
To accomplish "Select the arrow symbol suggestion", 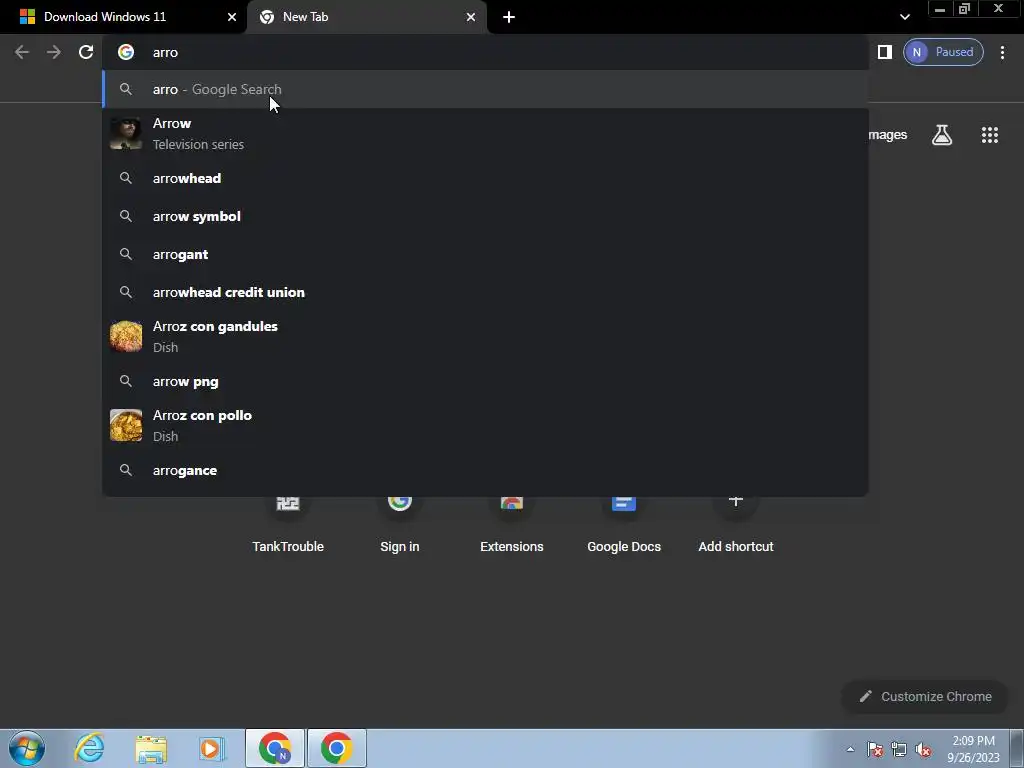I will [x=485, y=216].
